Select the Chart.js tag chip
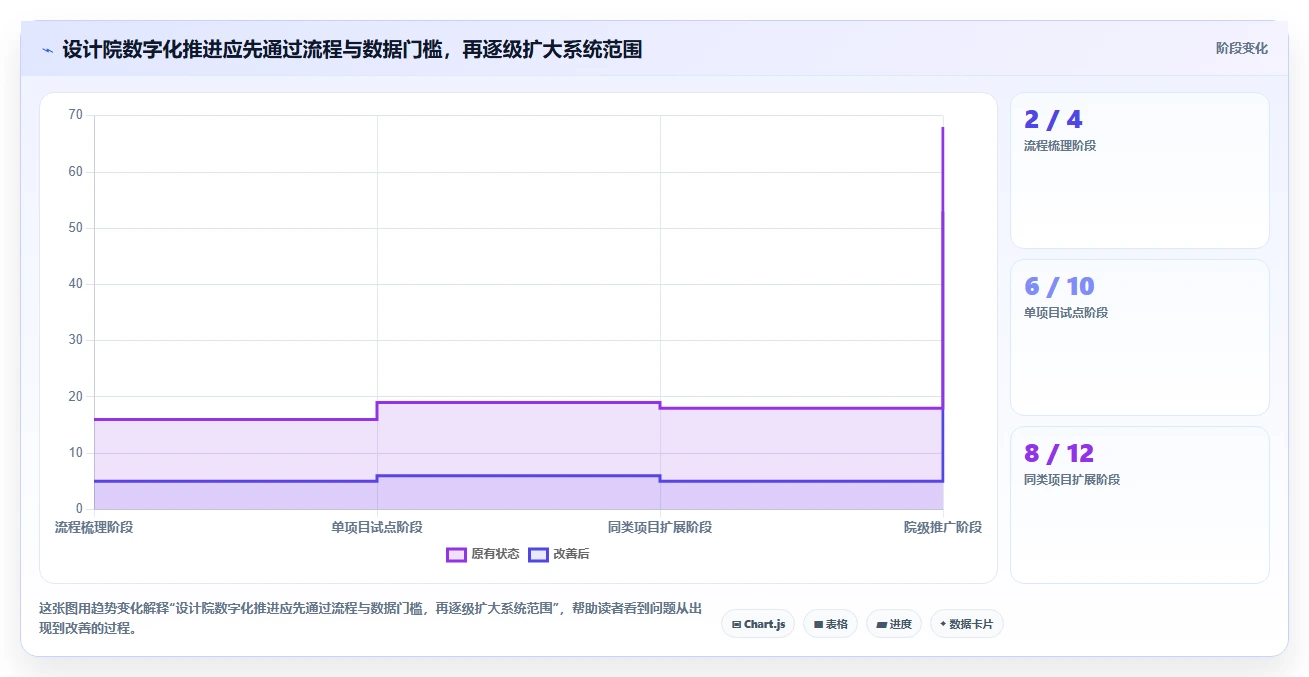Viewport: 1309px width, 677px height. [758, 624]
